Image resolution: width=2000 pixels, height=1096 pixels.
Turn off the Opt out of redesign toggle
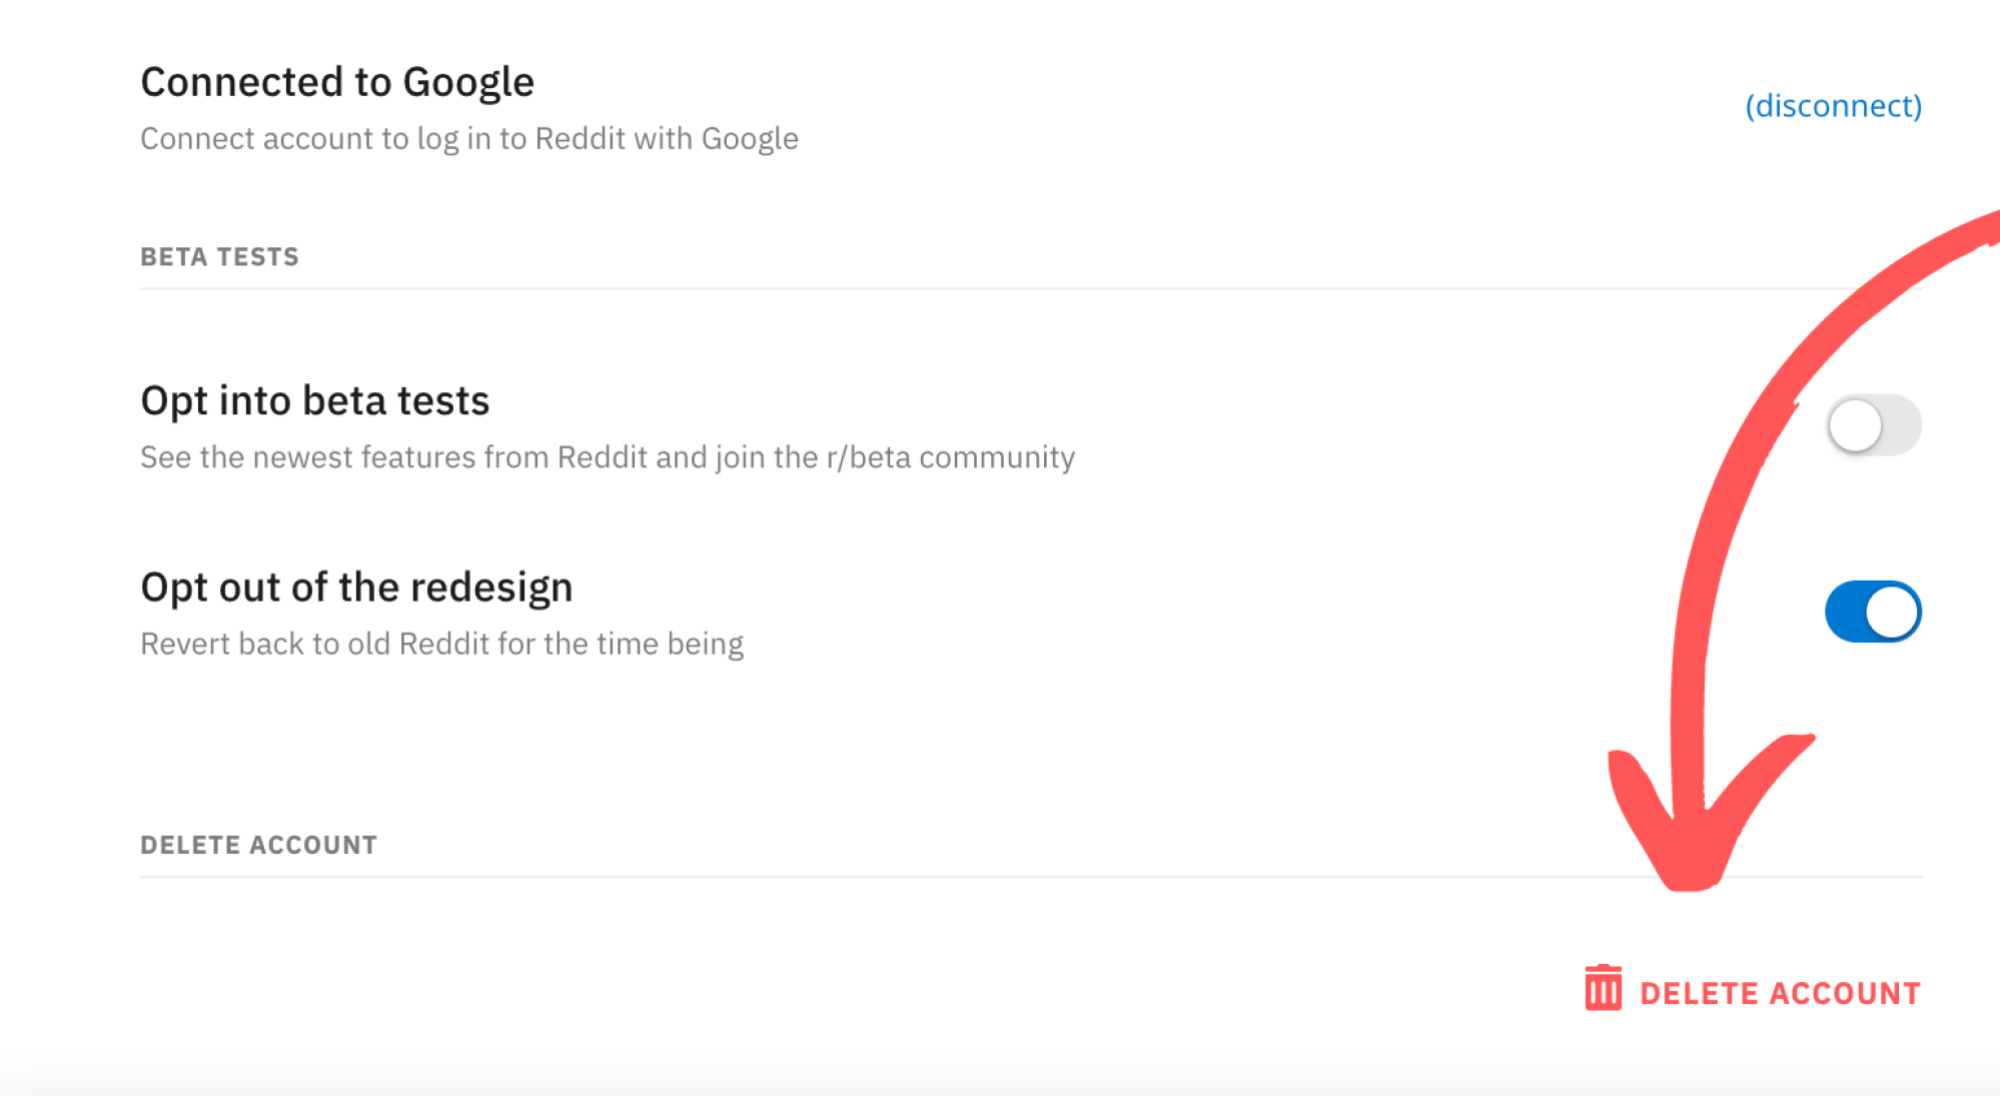[x=1873, y=611]
